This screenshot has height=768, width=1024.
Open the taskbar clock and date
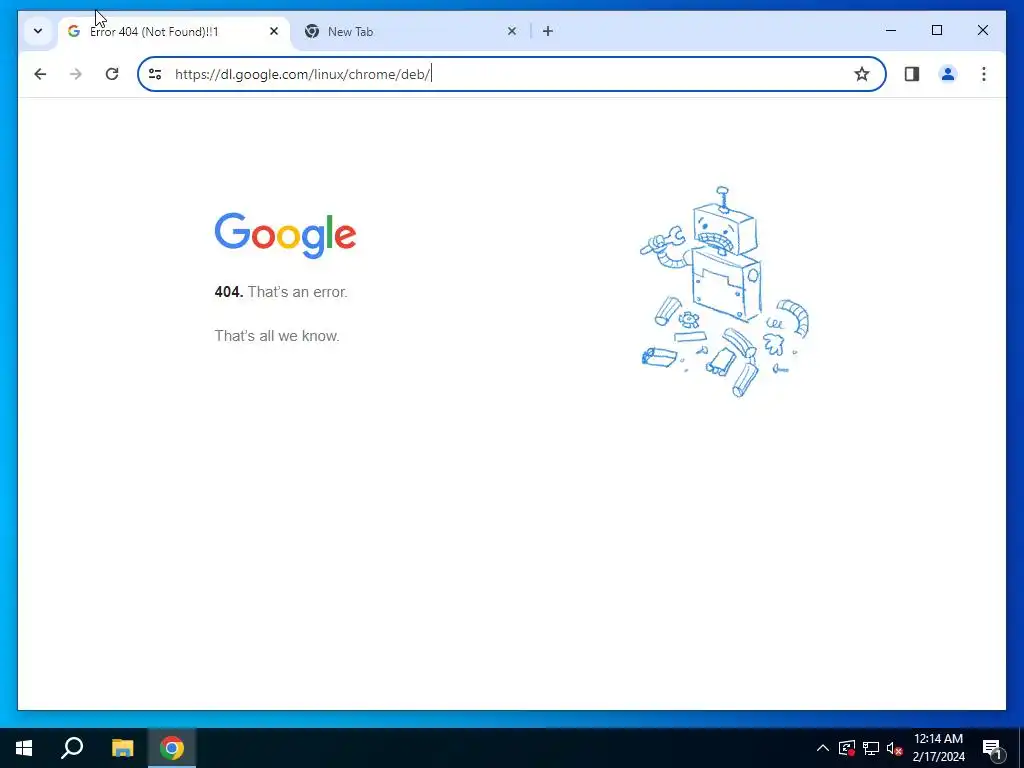pos(938,748)
